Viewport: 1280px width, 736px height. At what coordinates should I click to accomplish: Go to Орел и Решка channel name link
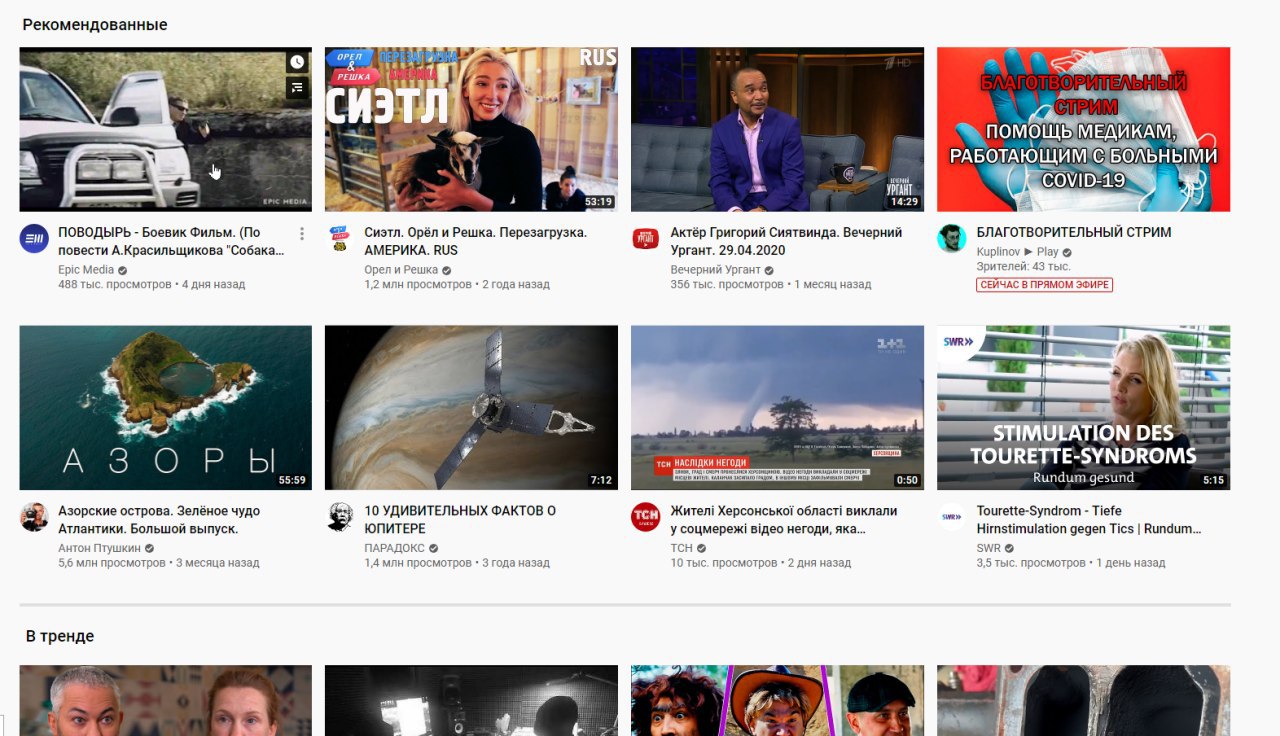click(x=401, y=270)
